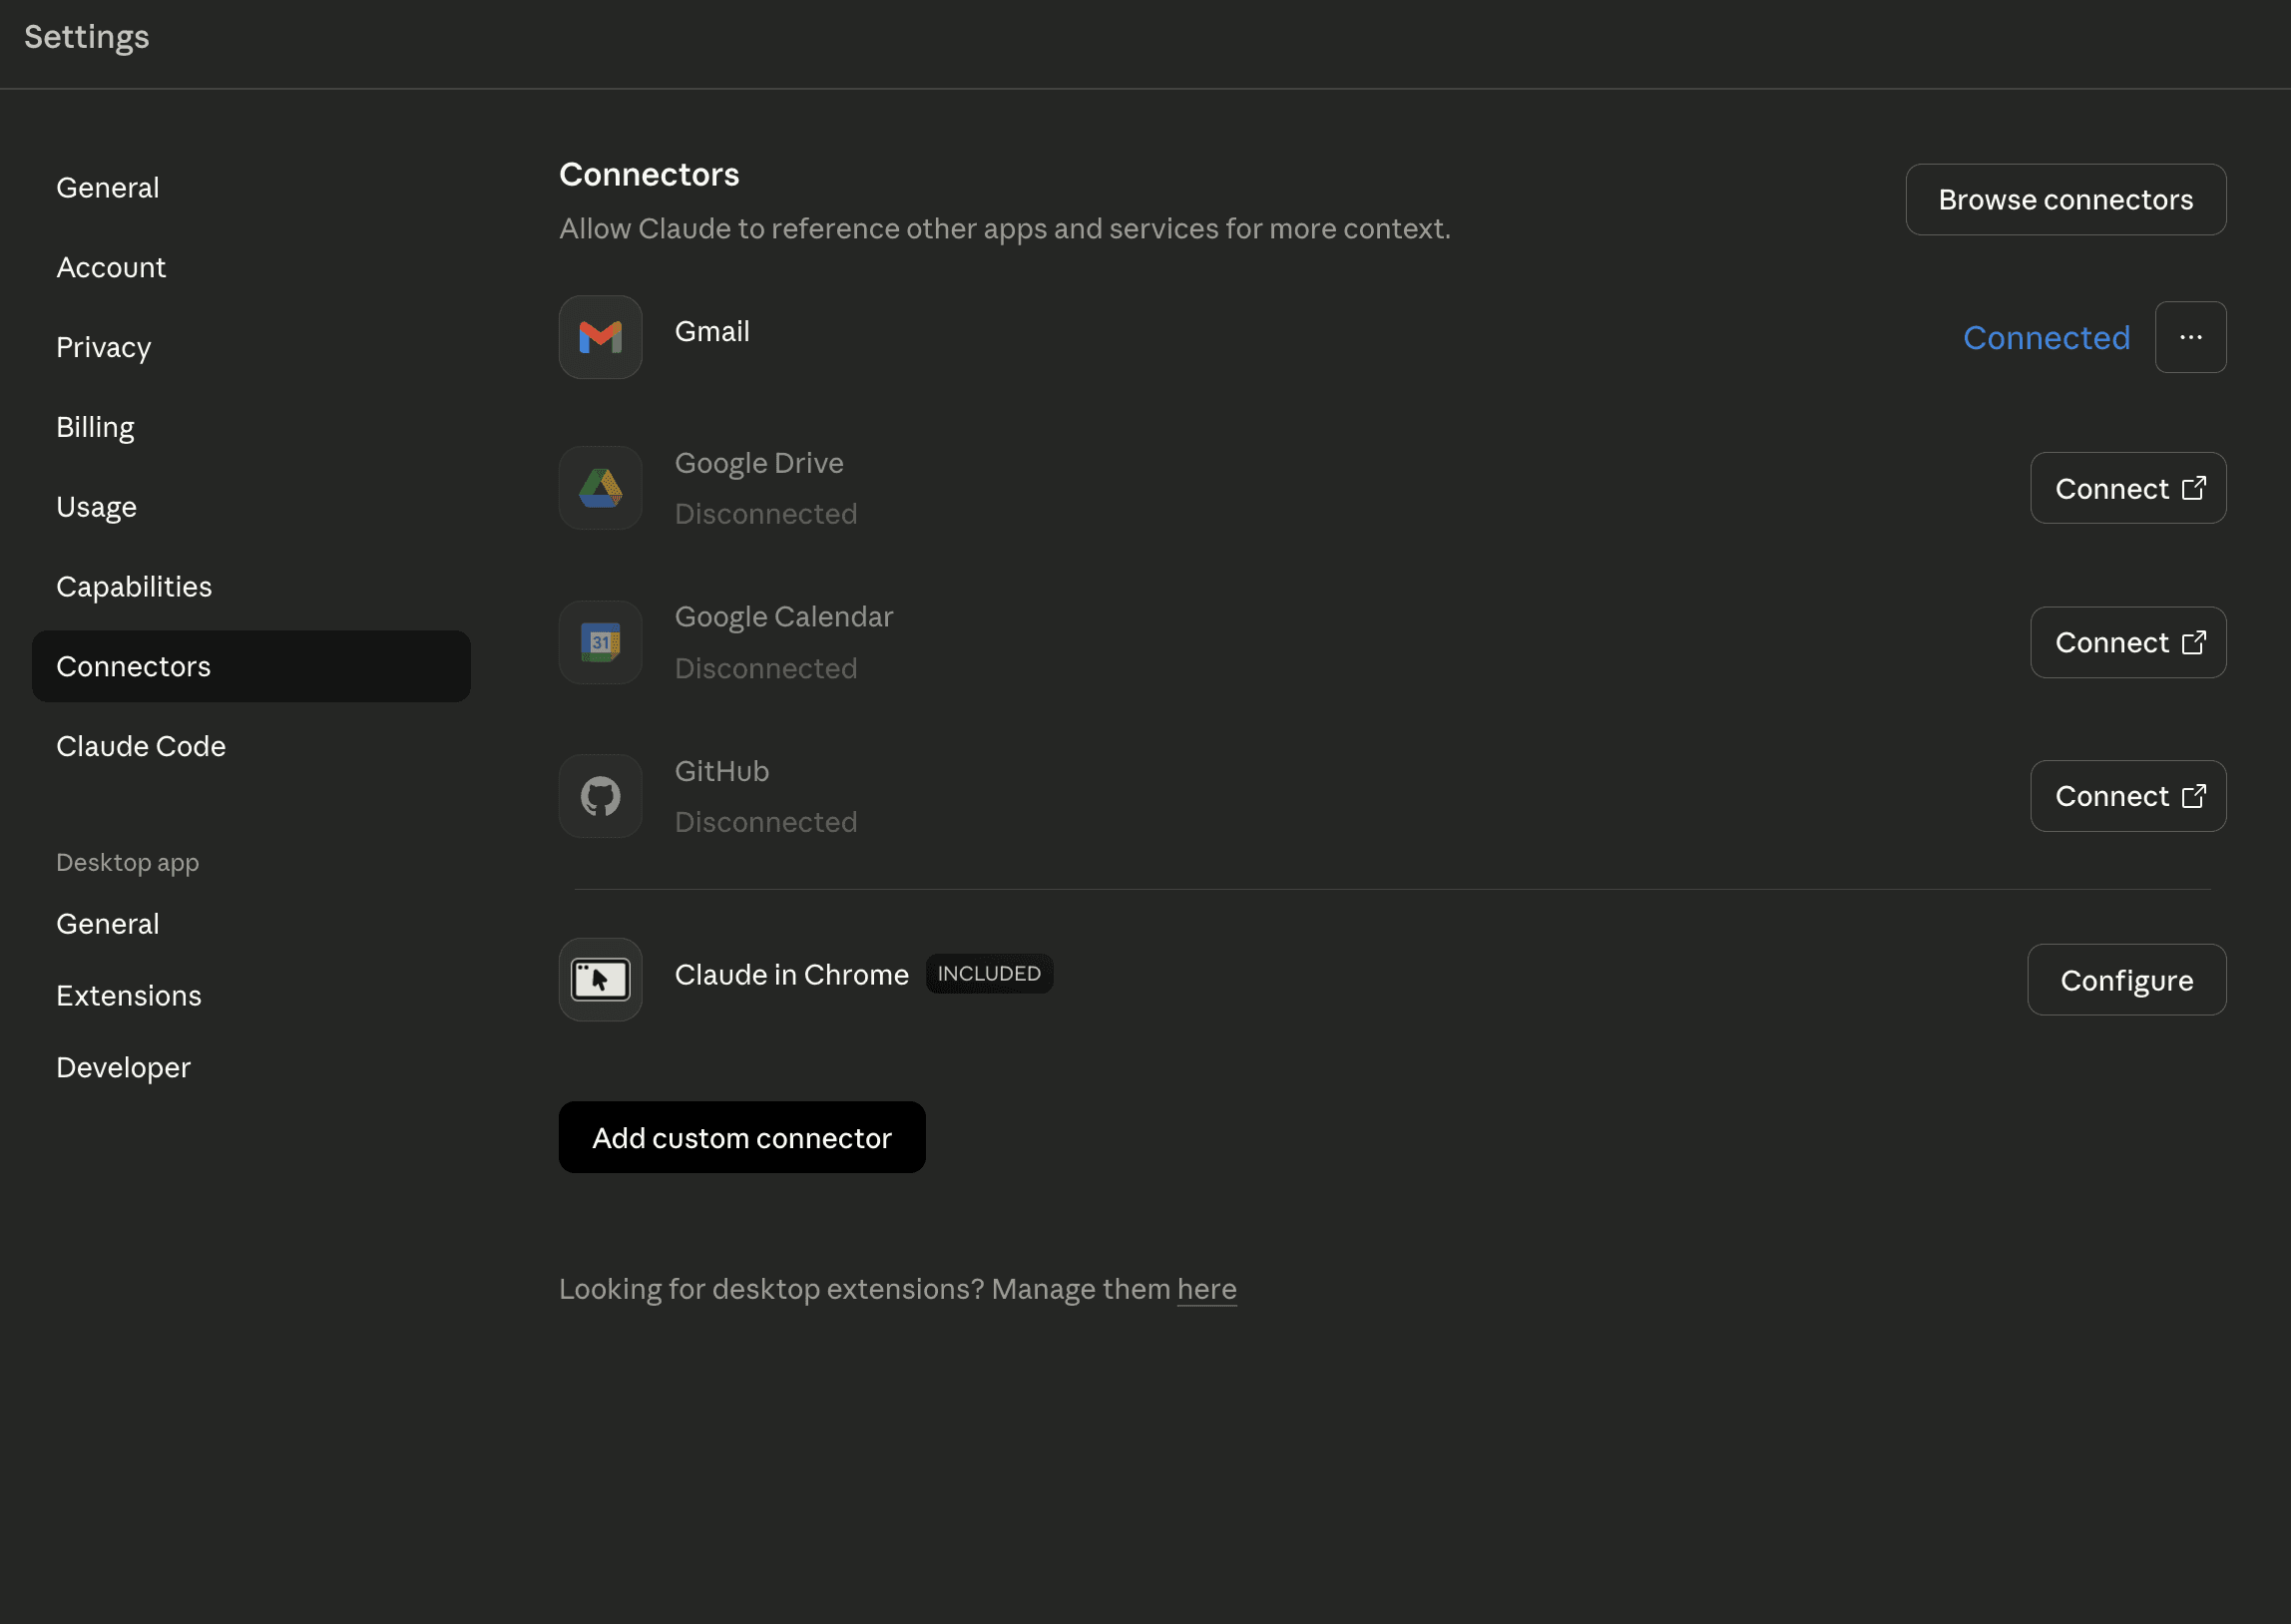Click the blue Connected status for Gmail
Viewport: 2291px width, 1624px height.
(2045, 338)
